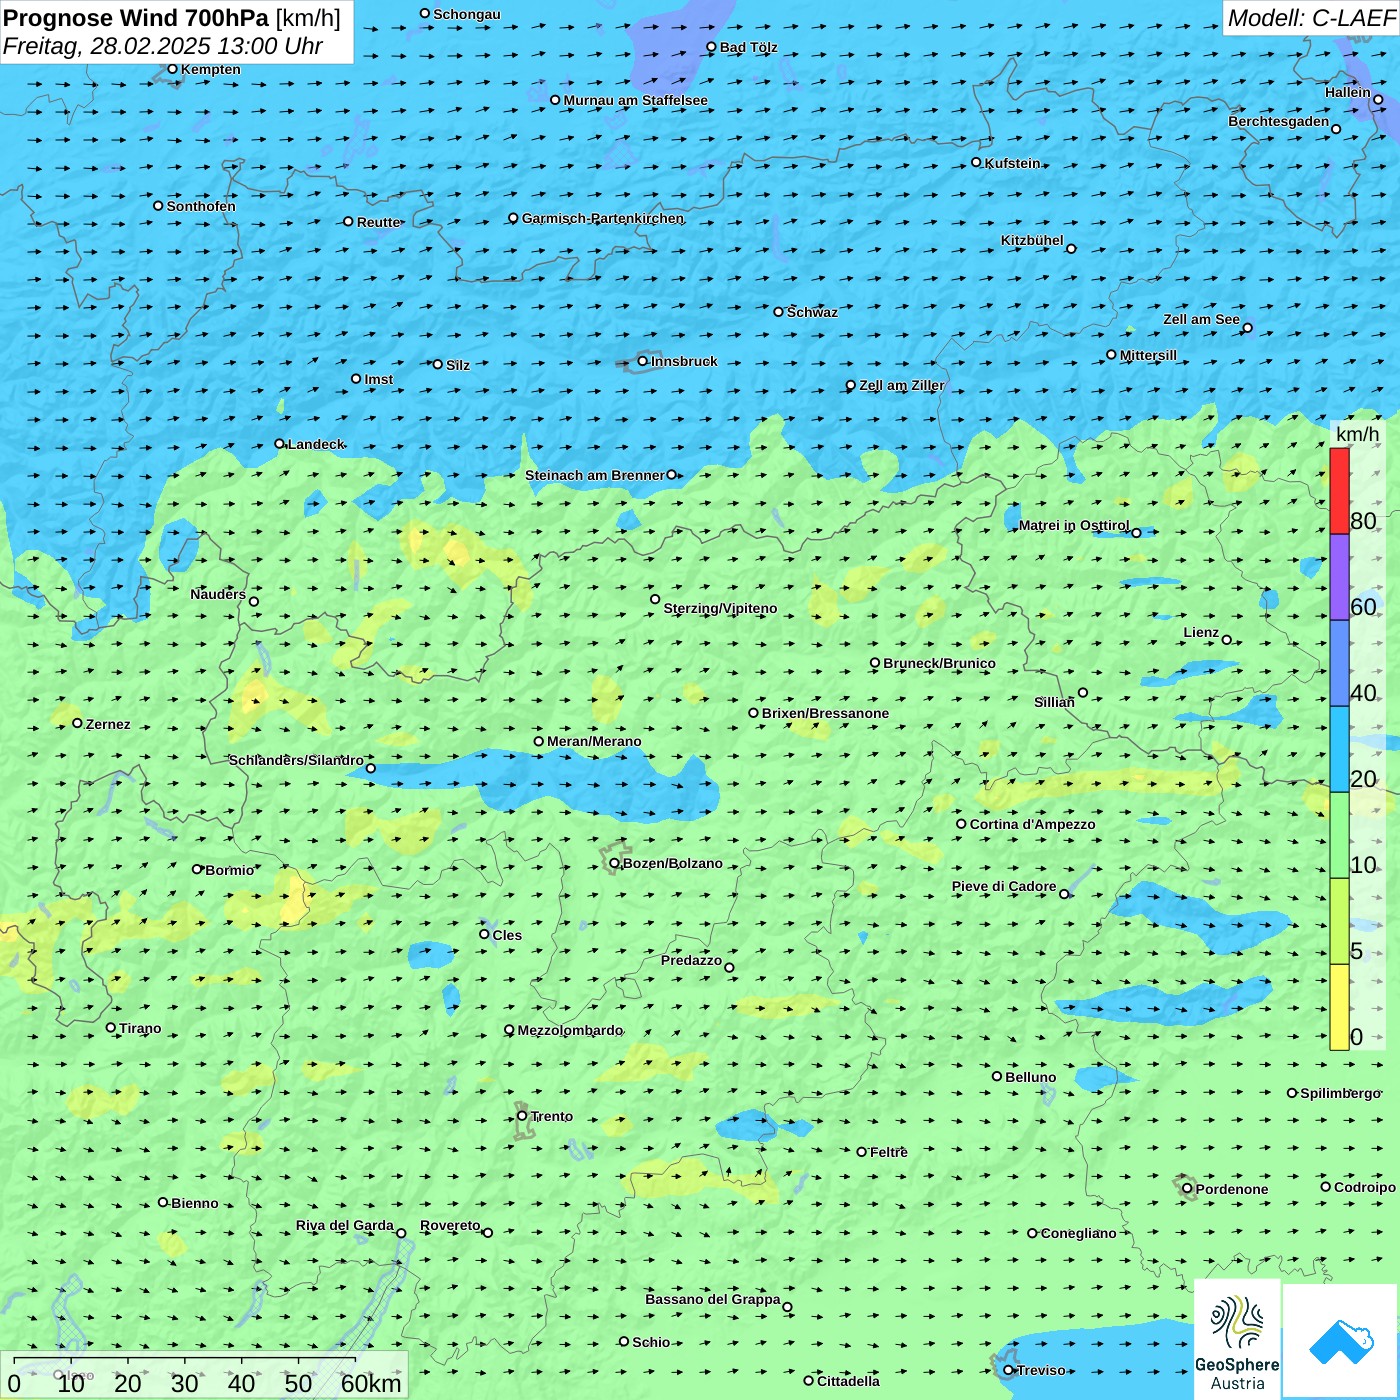Click the 'Schlanders/Silandro' label
Screen dimensions: 1400x1400
coord(296,760)
